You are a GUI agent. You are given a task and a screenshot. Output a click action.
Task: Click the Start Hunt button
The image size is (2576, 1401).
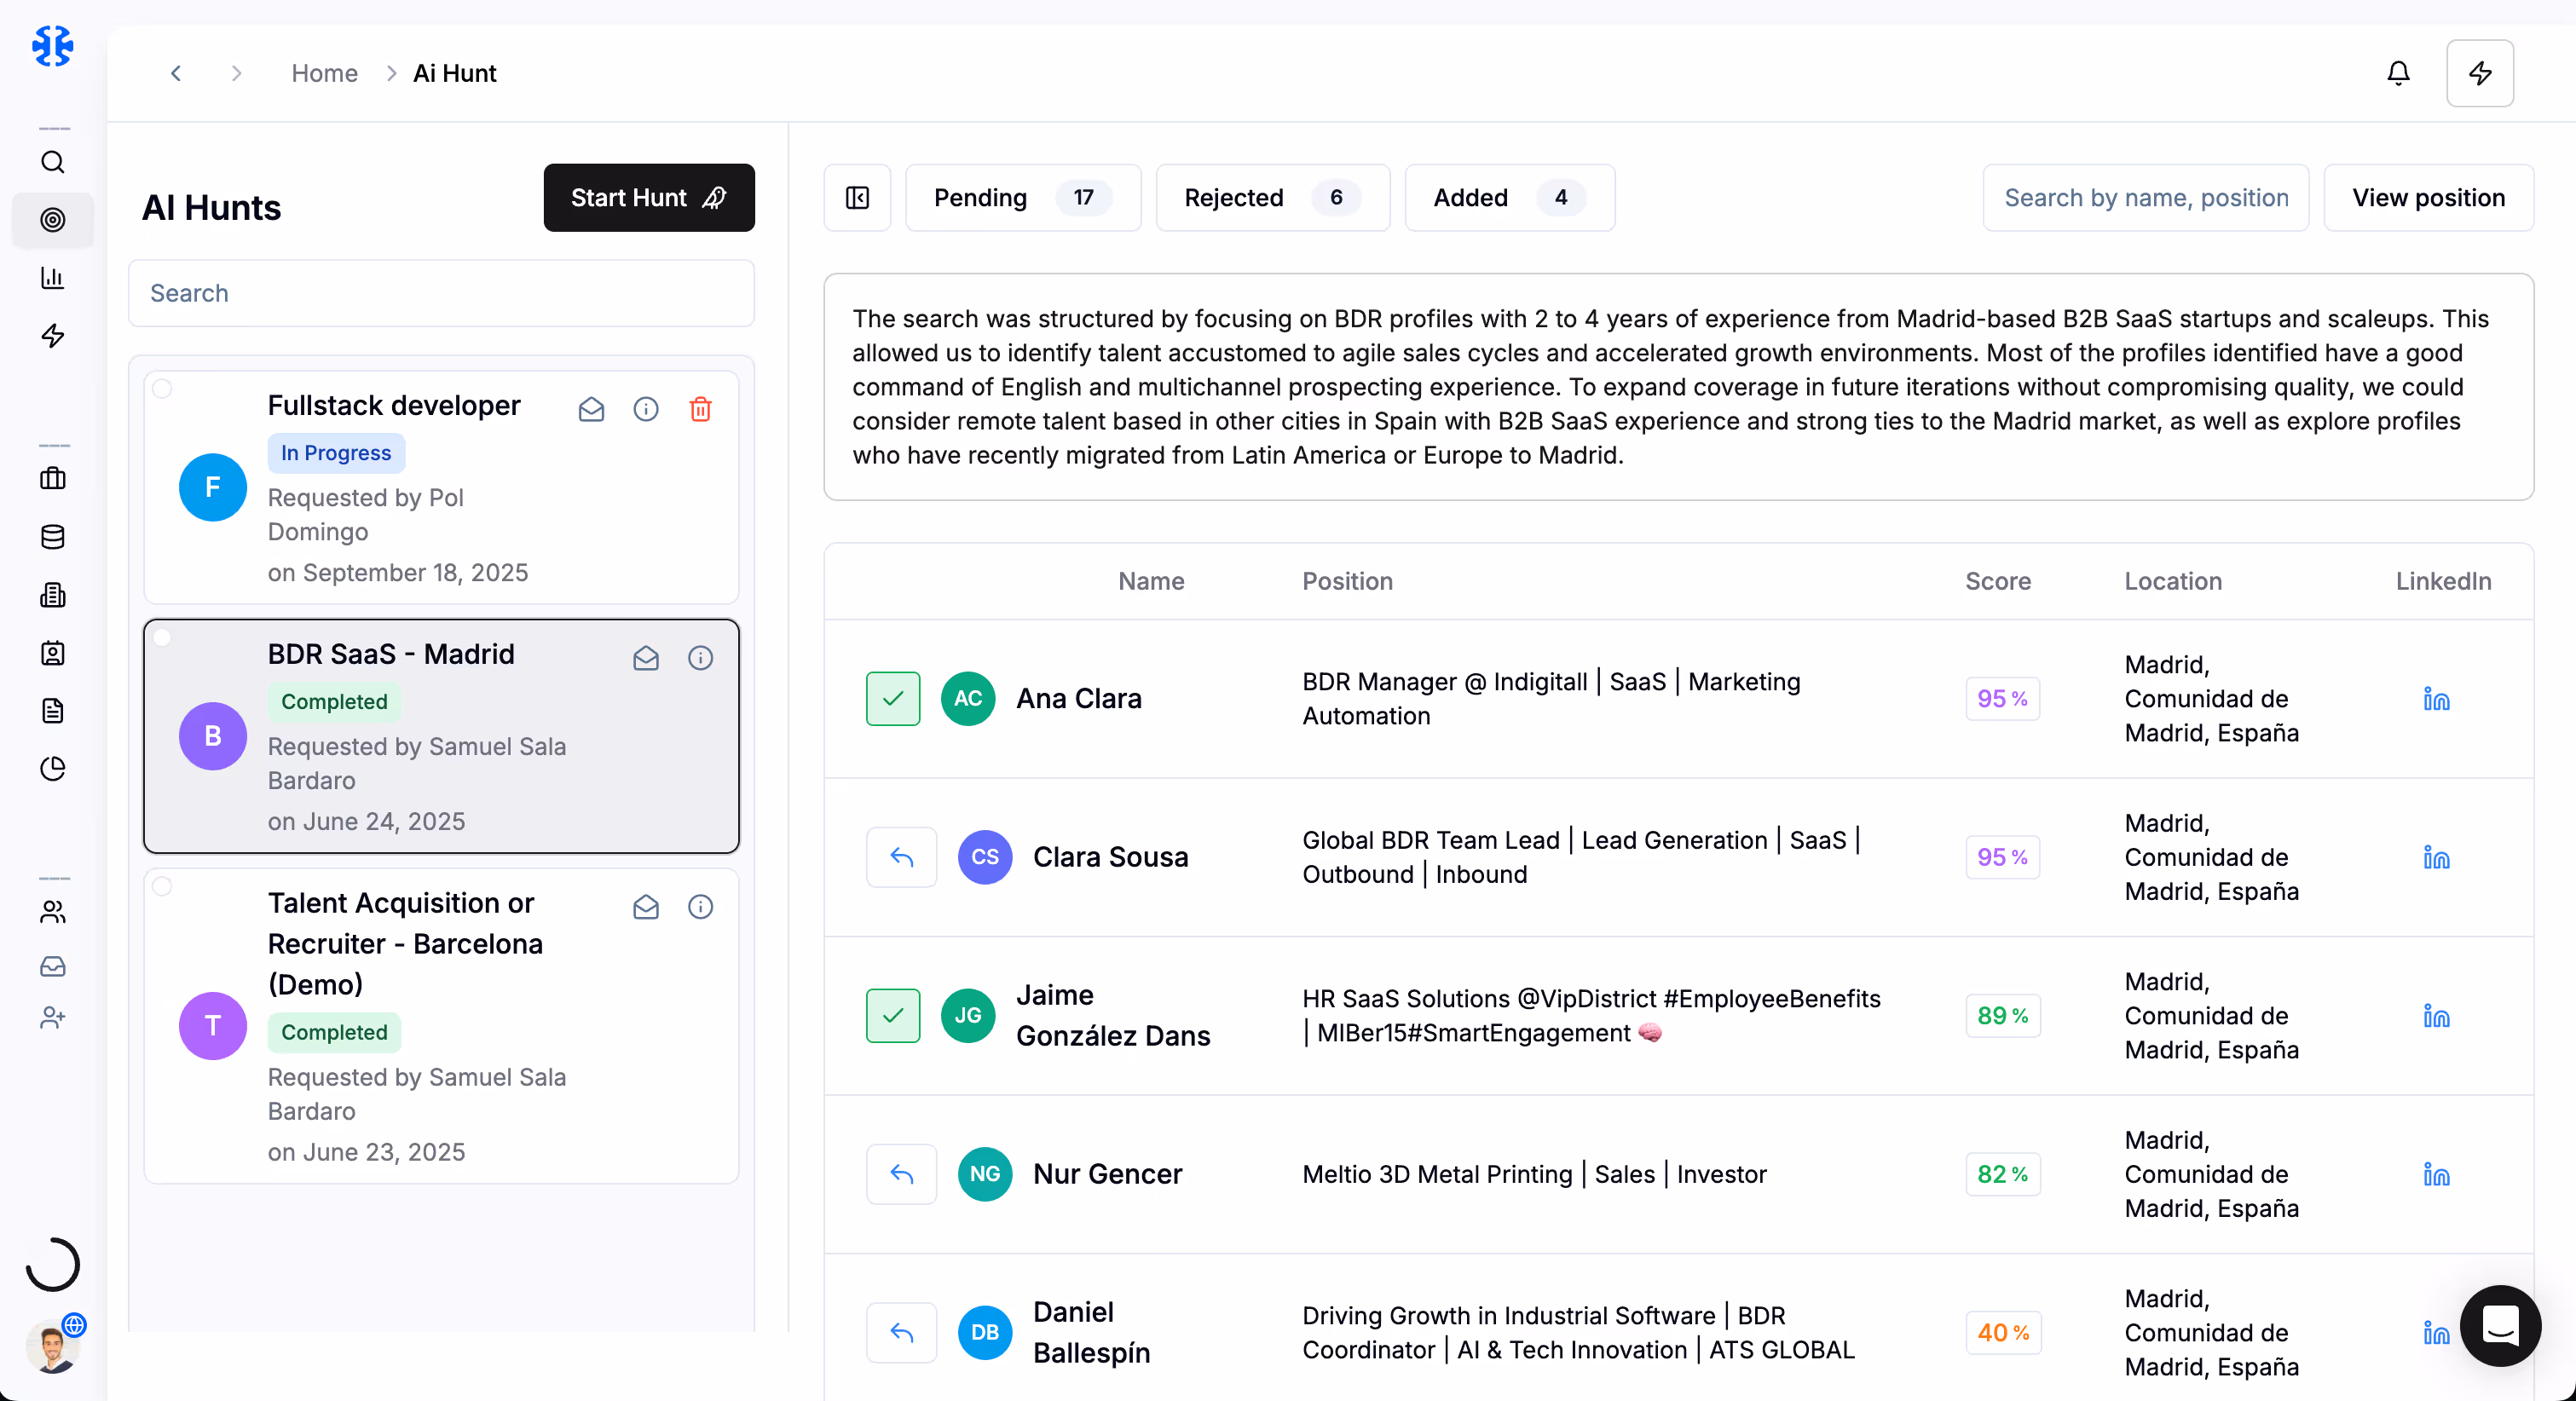pos(648,198)
